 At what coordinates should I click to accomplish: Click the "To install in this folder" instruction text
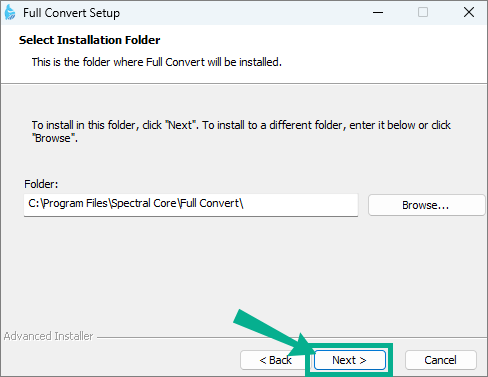pos(241,131)
